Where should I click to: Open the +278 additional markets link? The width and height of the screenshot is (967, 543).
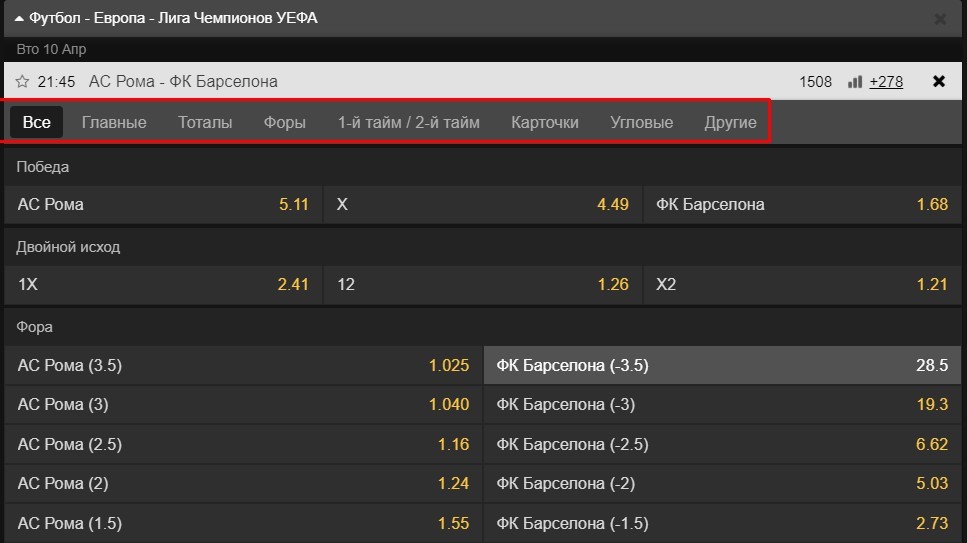point(886,81)
